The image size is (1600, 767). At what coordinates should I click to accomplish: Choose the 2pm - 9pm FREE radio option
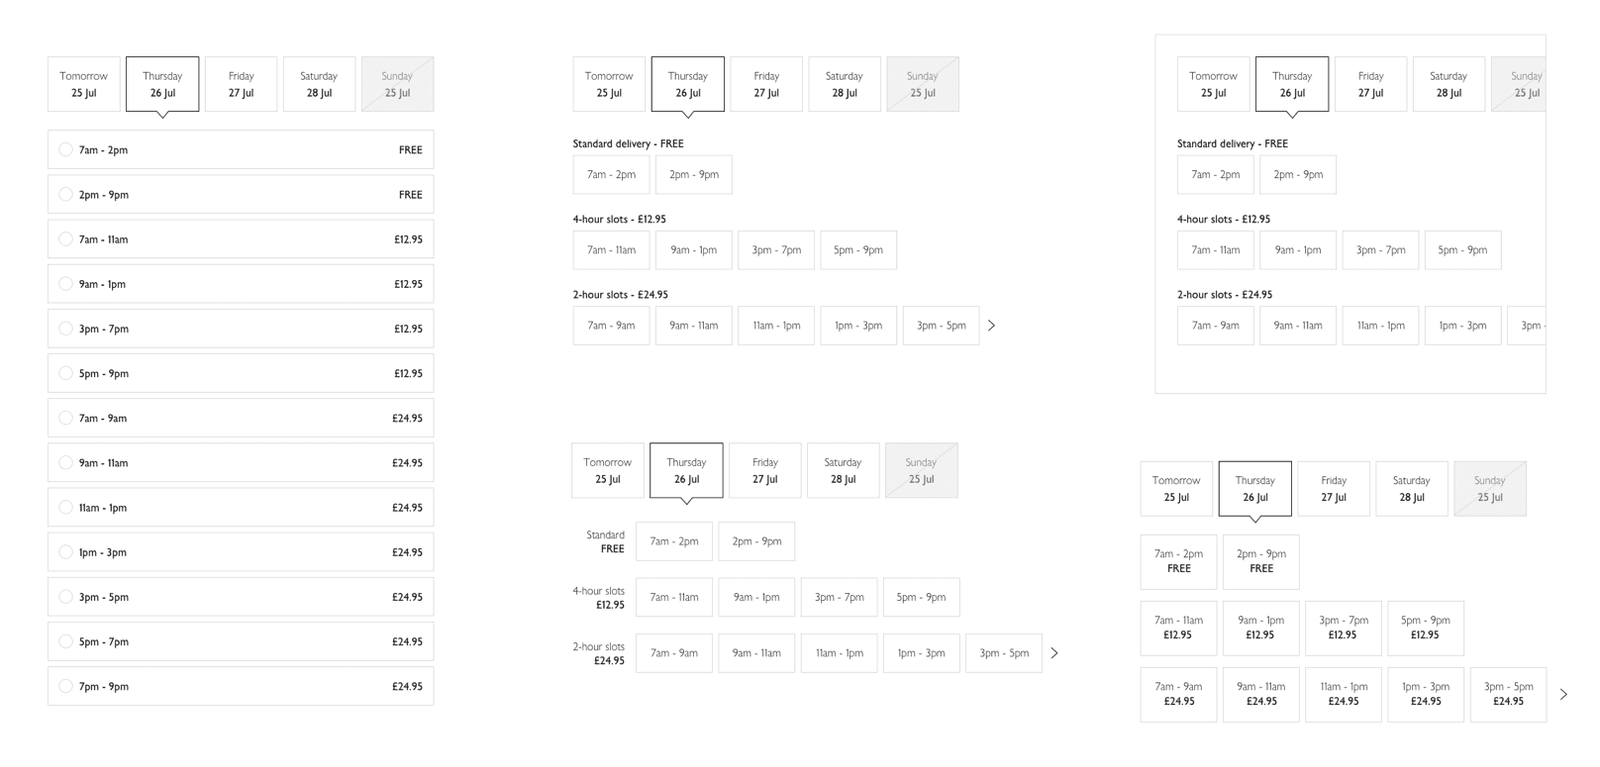[x=66, y=194]
